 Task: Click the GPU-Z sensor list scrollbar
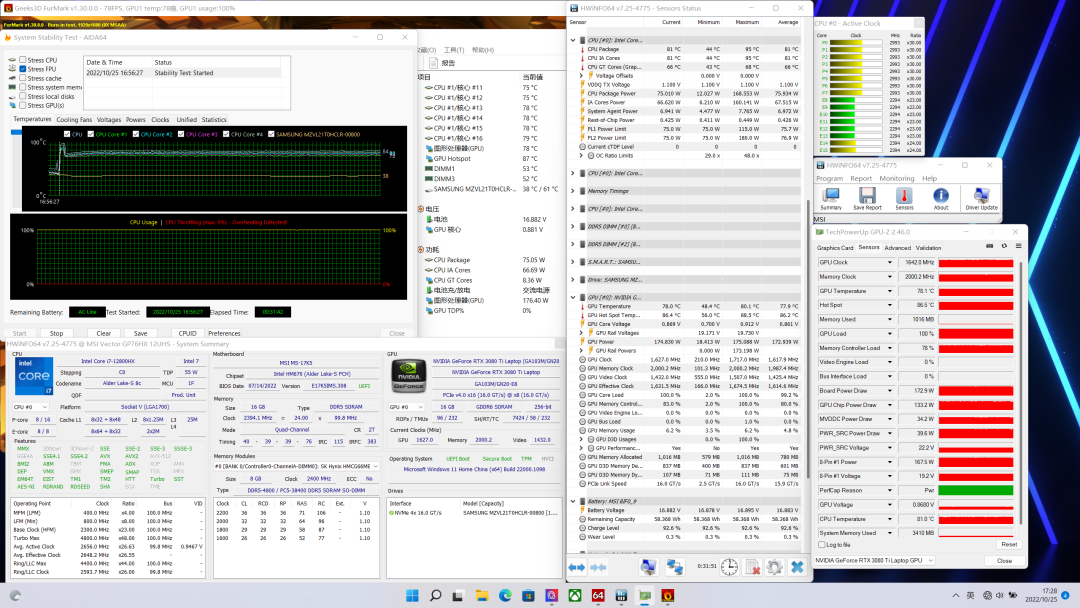click(x=1019, y=392)
